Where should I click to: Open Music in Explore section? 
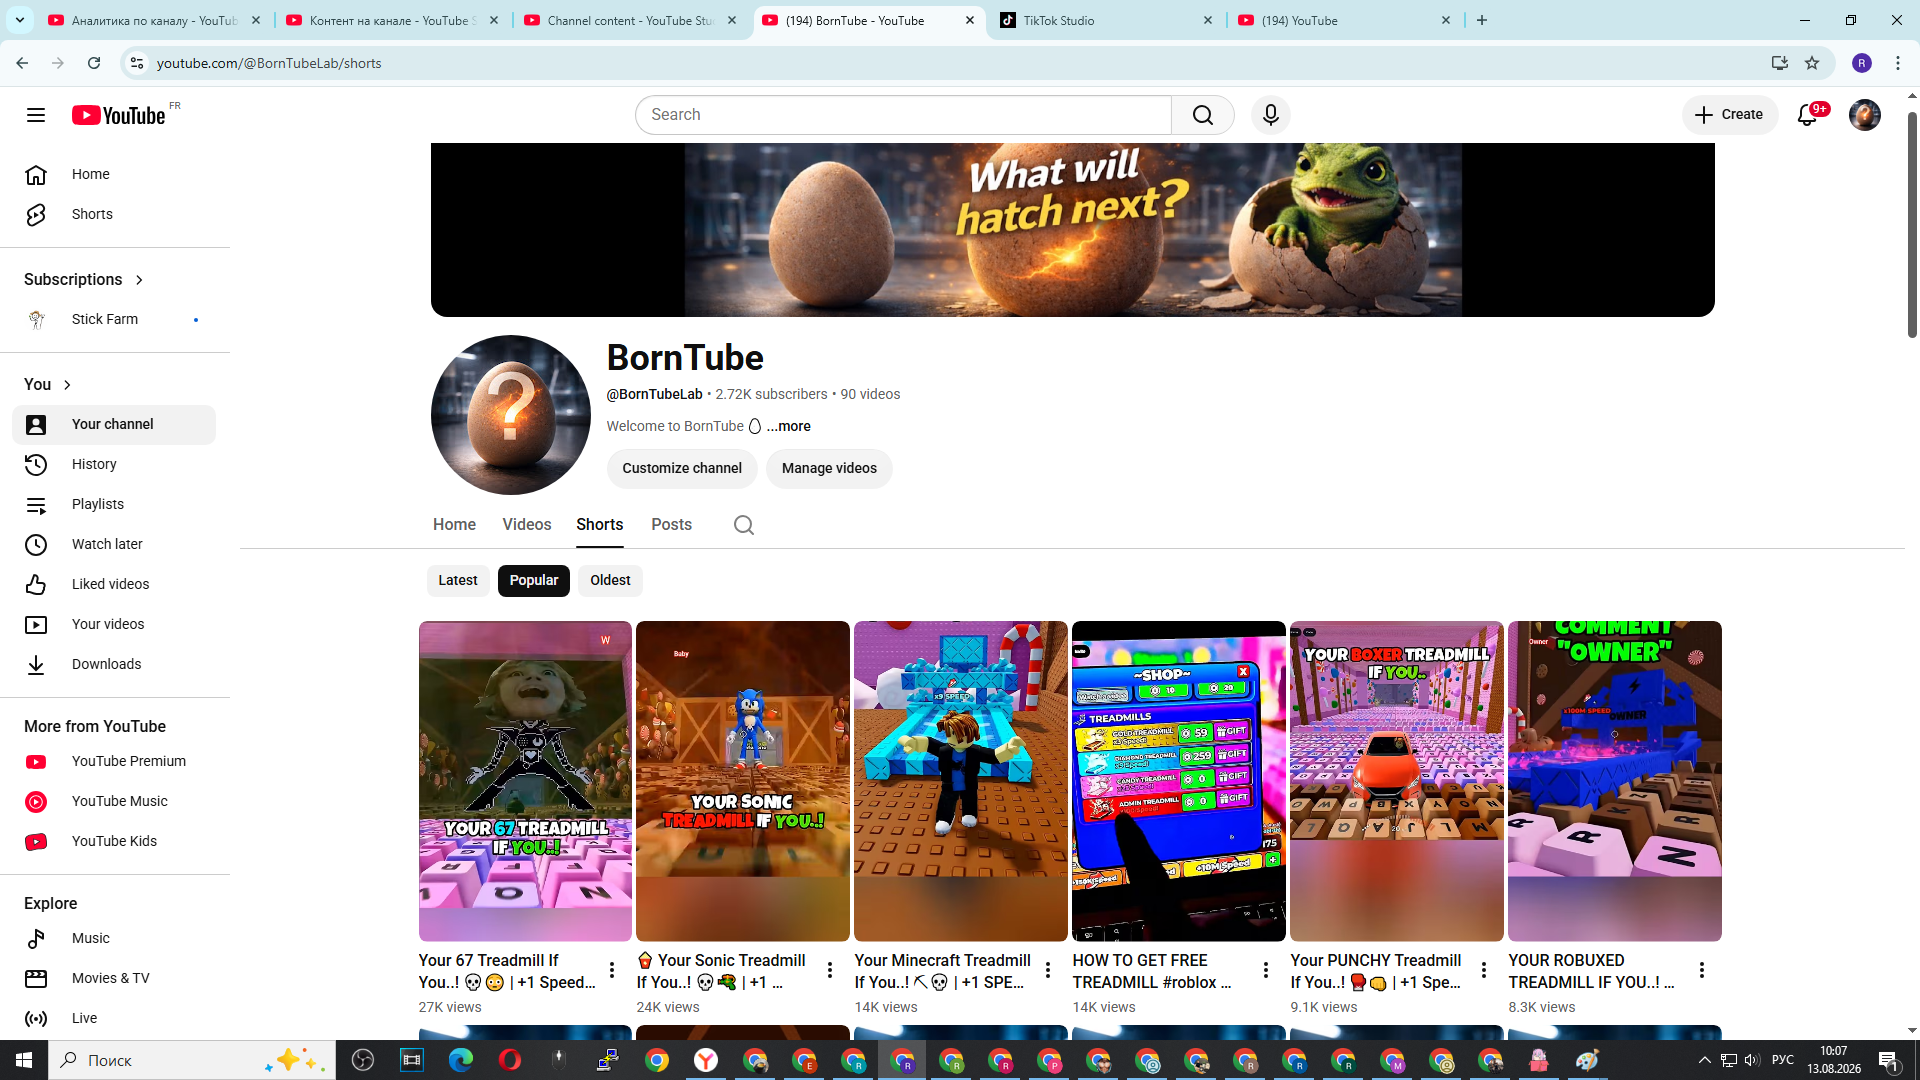pos(114,938)
